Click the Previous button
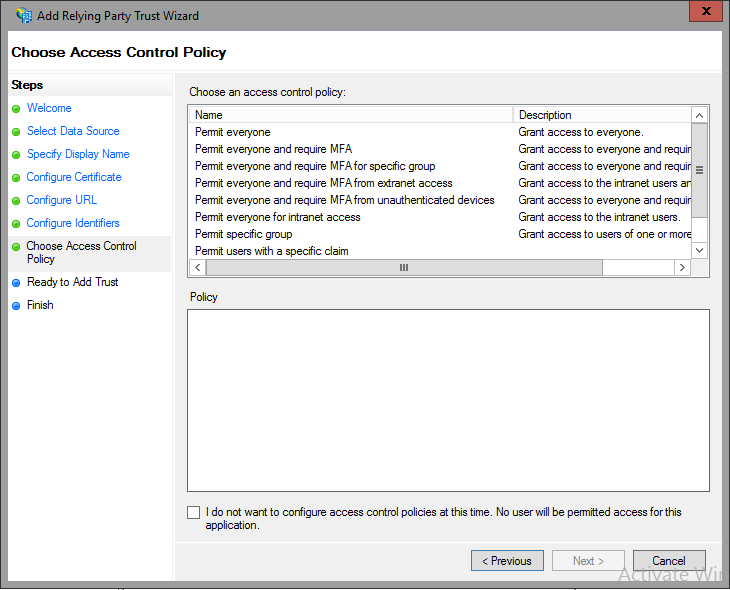 click(507, 561)
